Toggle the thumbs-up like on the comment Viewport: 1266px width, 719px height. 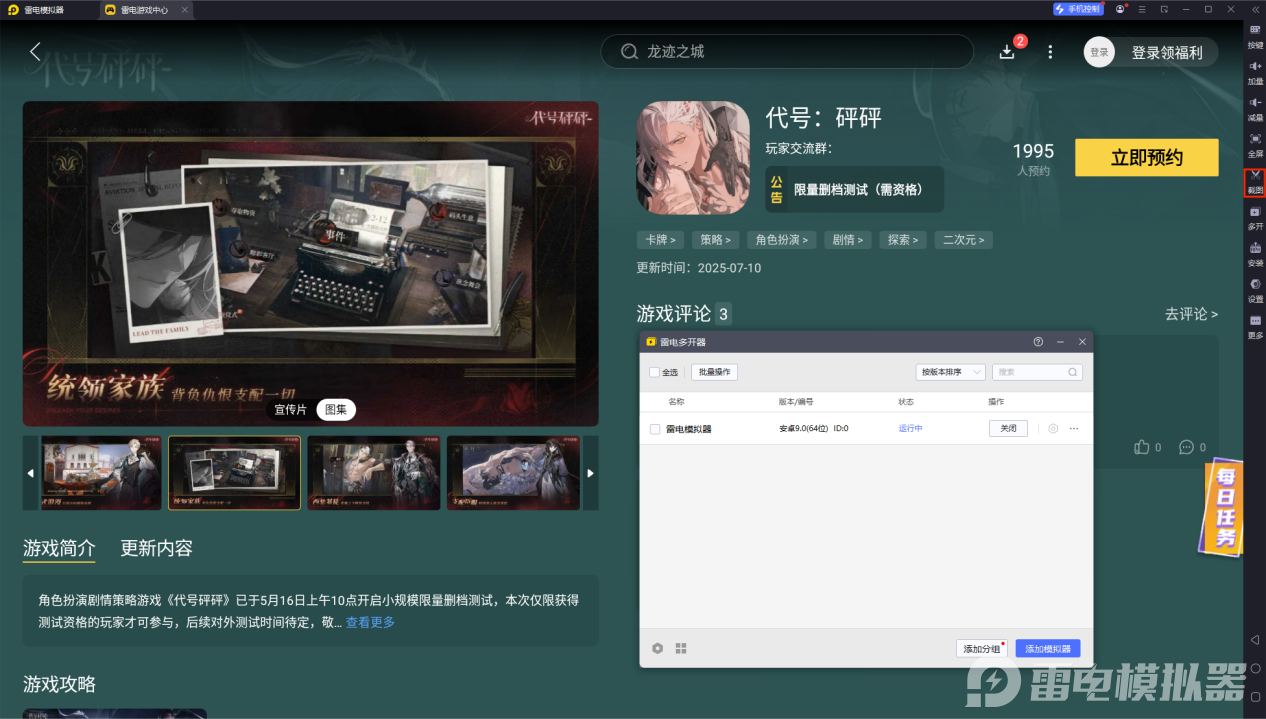tap(1142, 447)
